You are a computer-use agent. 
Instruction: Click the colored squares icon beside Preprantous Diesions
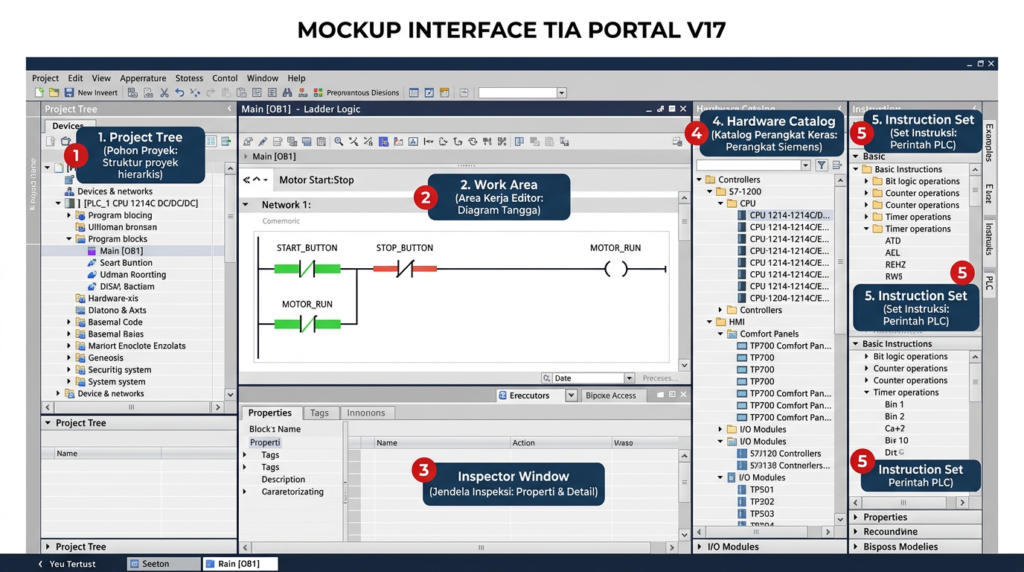click(318, 93)
